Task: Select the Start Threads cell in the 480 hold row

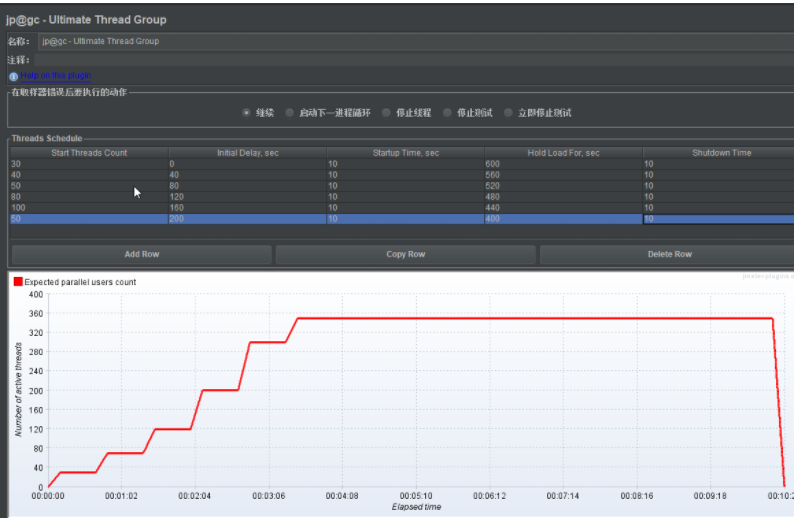Action: pos(89,197)
